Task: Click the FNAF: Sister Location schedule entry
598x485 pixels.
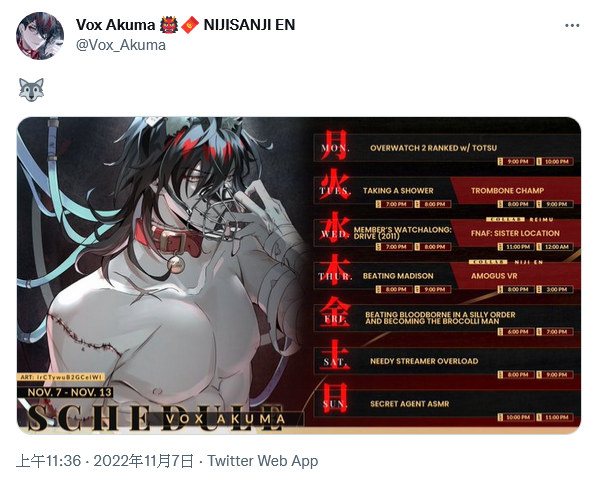Action: (515, 233)
